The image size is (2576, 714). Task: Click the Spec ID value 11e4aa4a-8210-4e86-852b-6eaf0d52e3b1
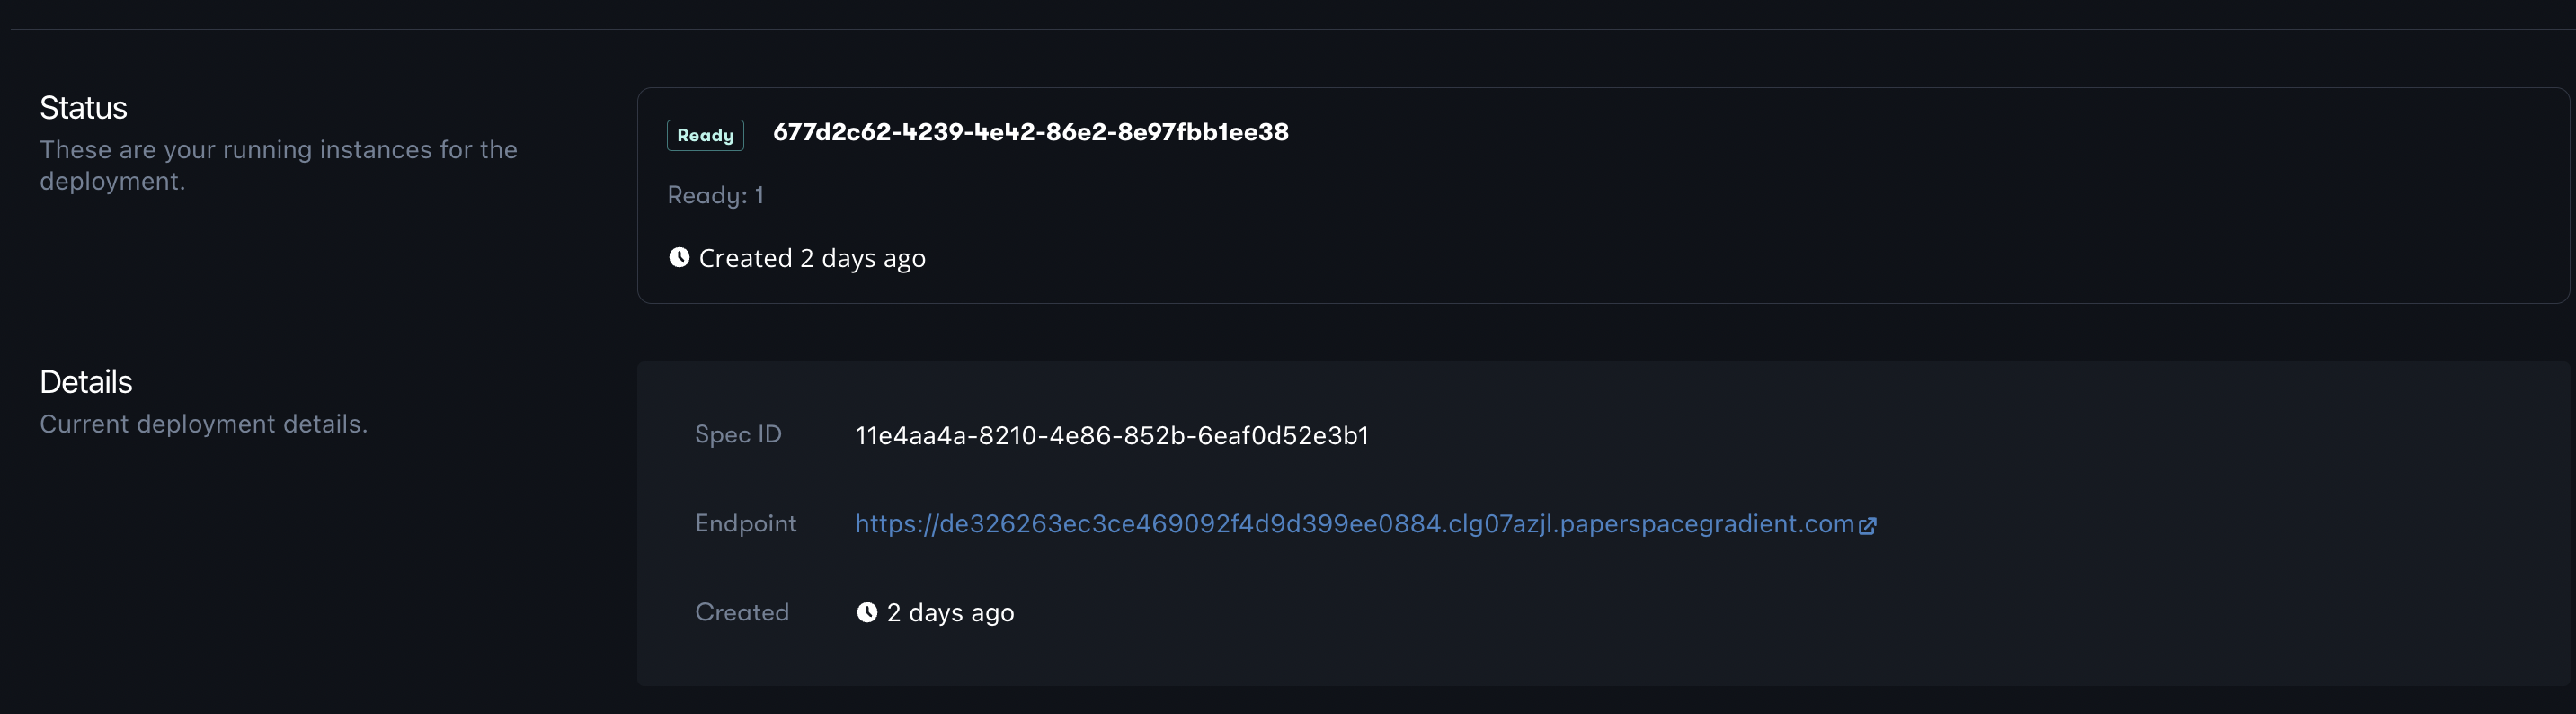1111,435
